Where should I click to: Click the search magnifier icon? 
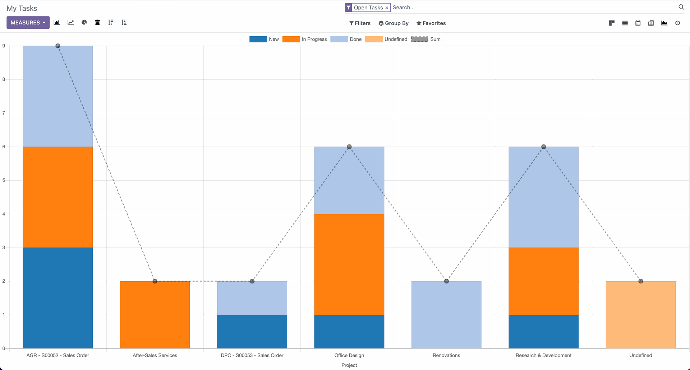[x=681, y=7]
